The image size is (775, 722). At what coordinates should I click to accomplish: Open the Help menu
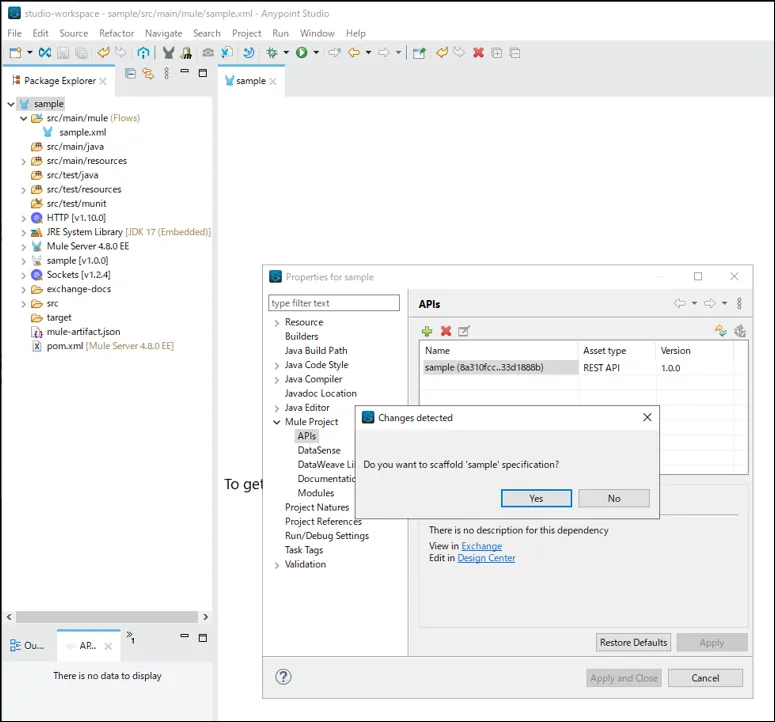tap(355, 33)
